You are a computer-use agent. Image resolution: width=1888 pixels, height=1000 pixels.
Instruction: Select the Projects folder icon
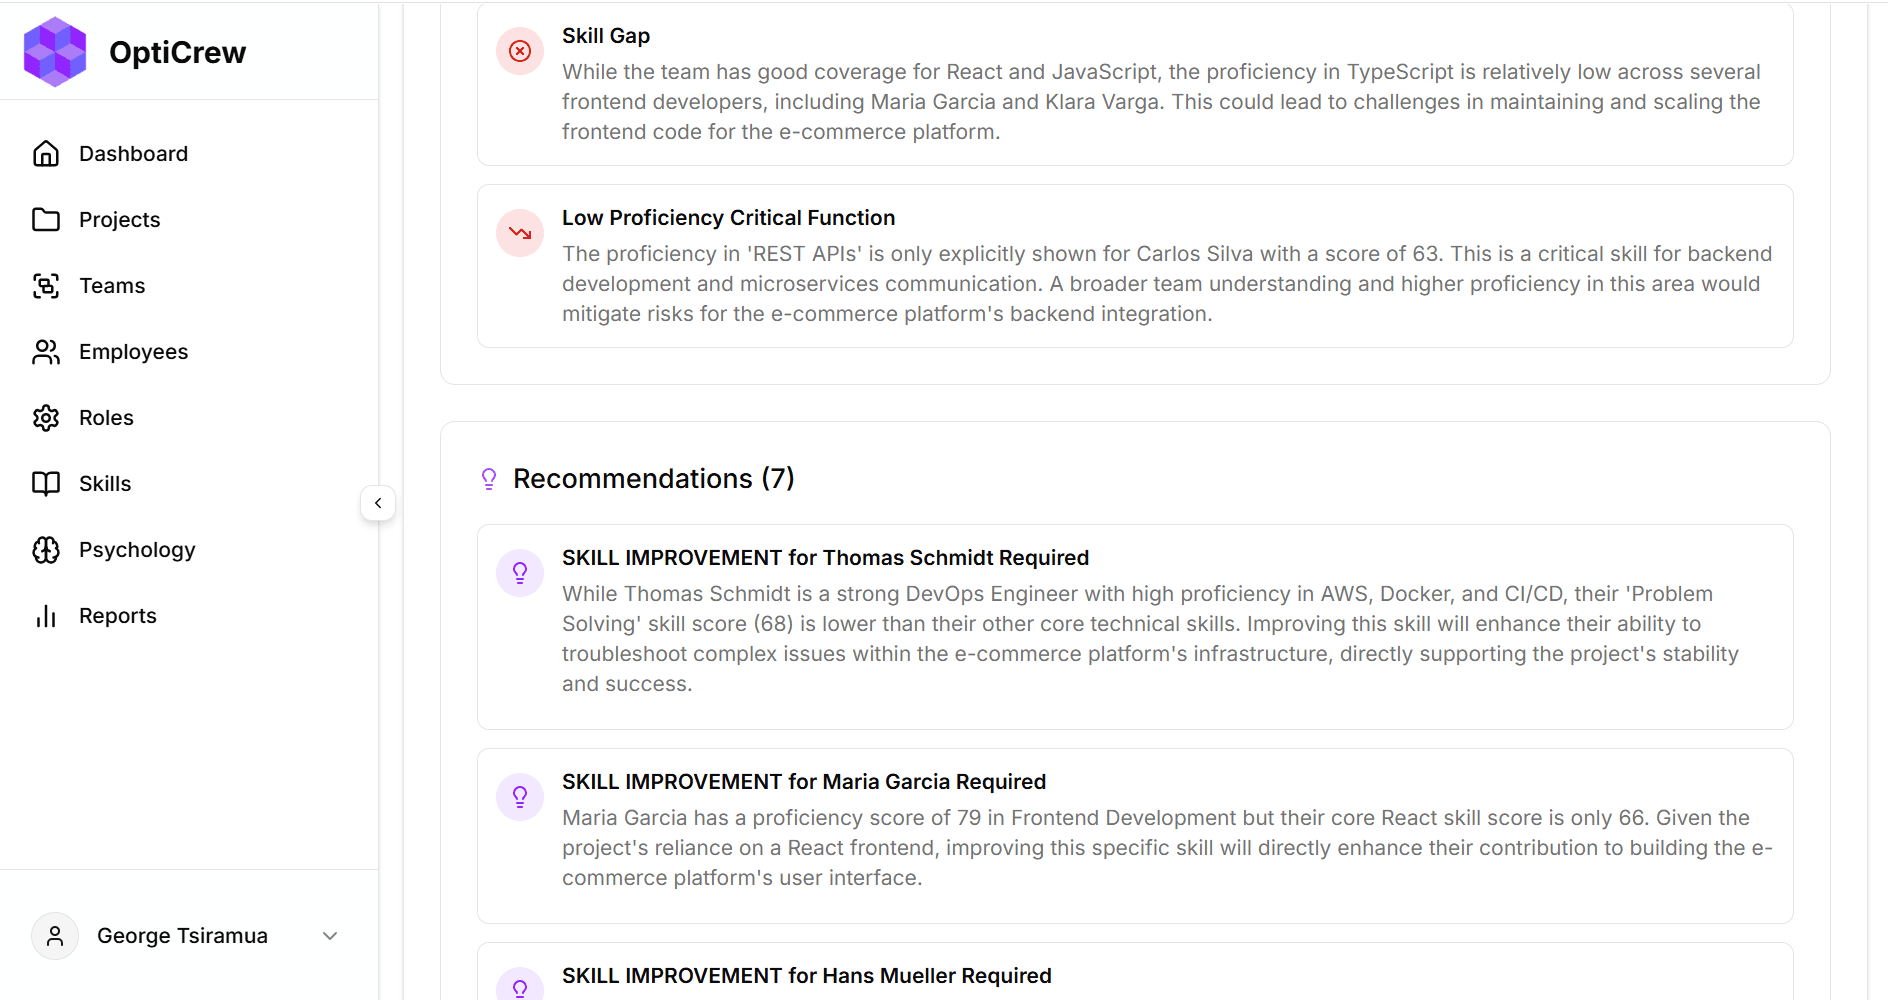[x=46, y=219]
